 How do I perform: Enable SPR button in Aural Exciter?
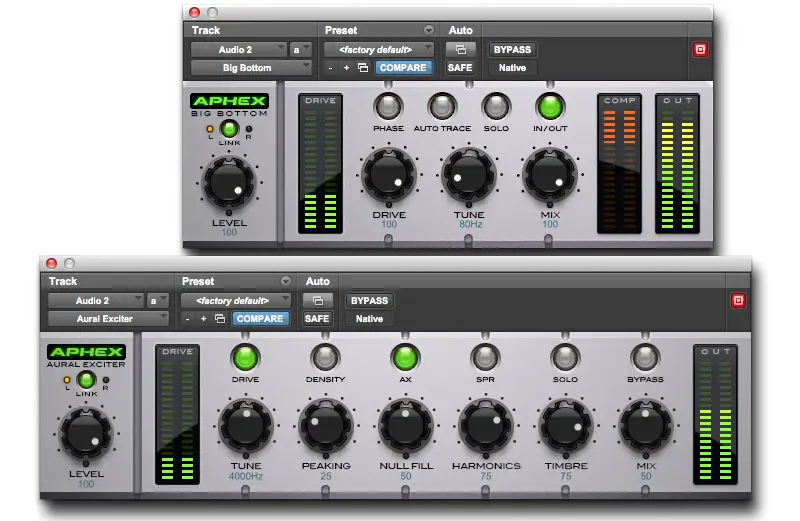(485, 358)
